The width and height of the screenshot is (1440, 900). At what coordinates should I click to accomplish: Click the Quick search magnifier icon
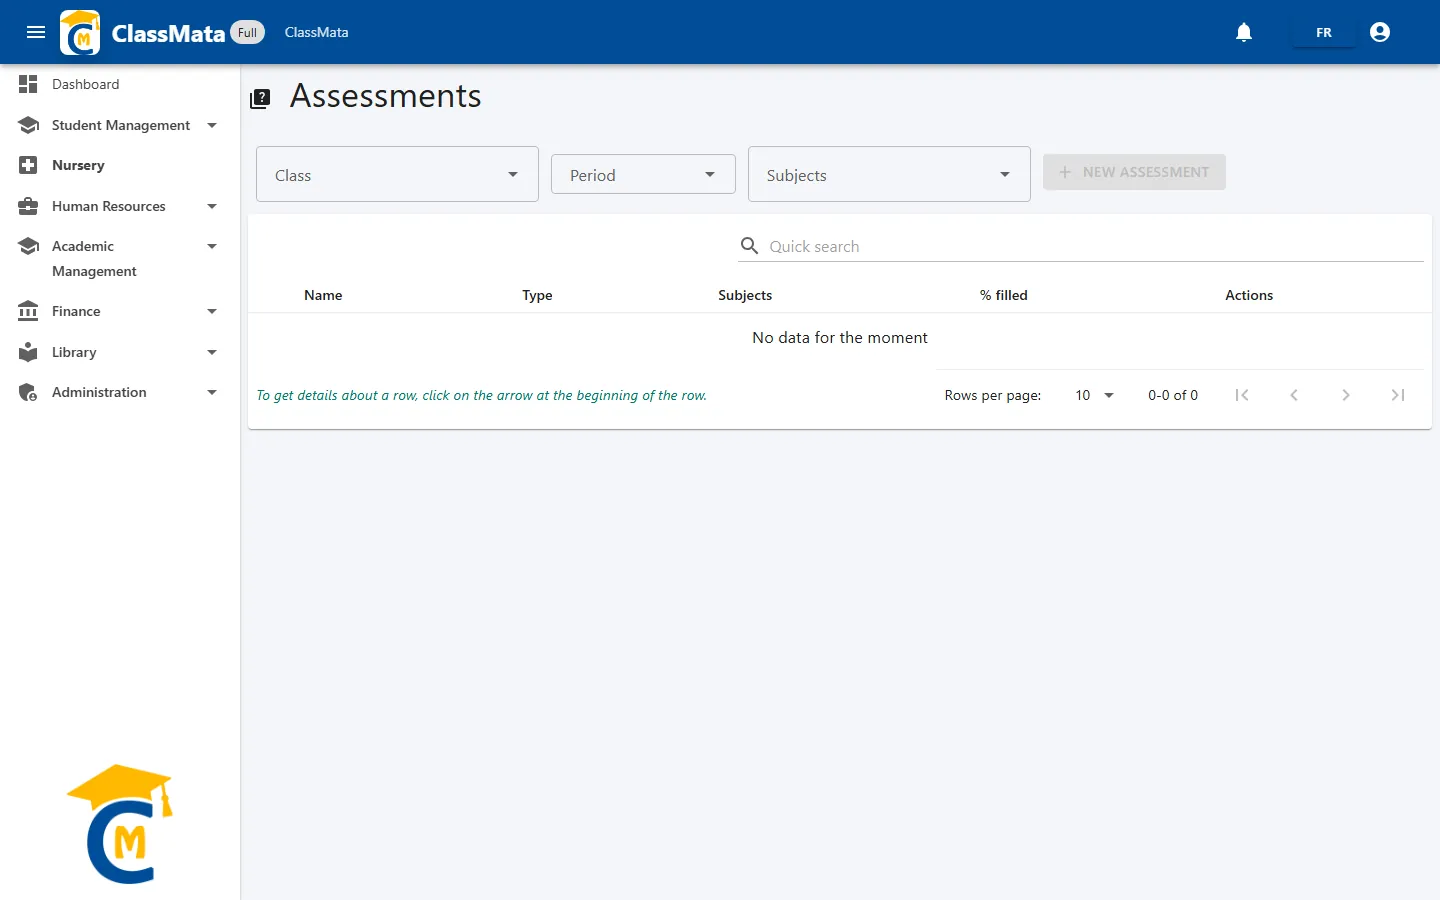[x=749, y=246]
